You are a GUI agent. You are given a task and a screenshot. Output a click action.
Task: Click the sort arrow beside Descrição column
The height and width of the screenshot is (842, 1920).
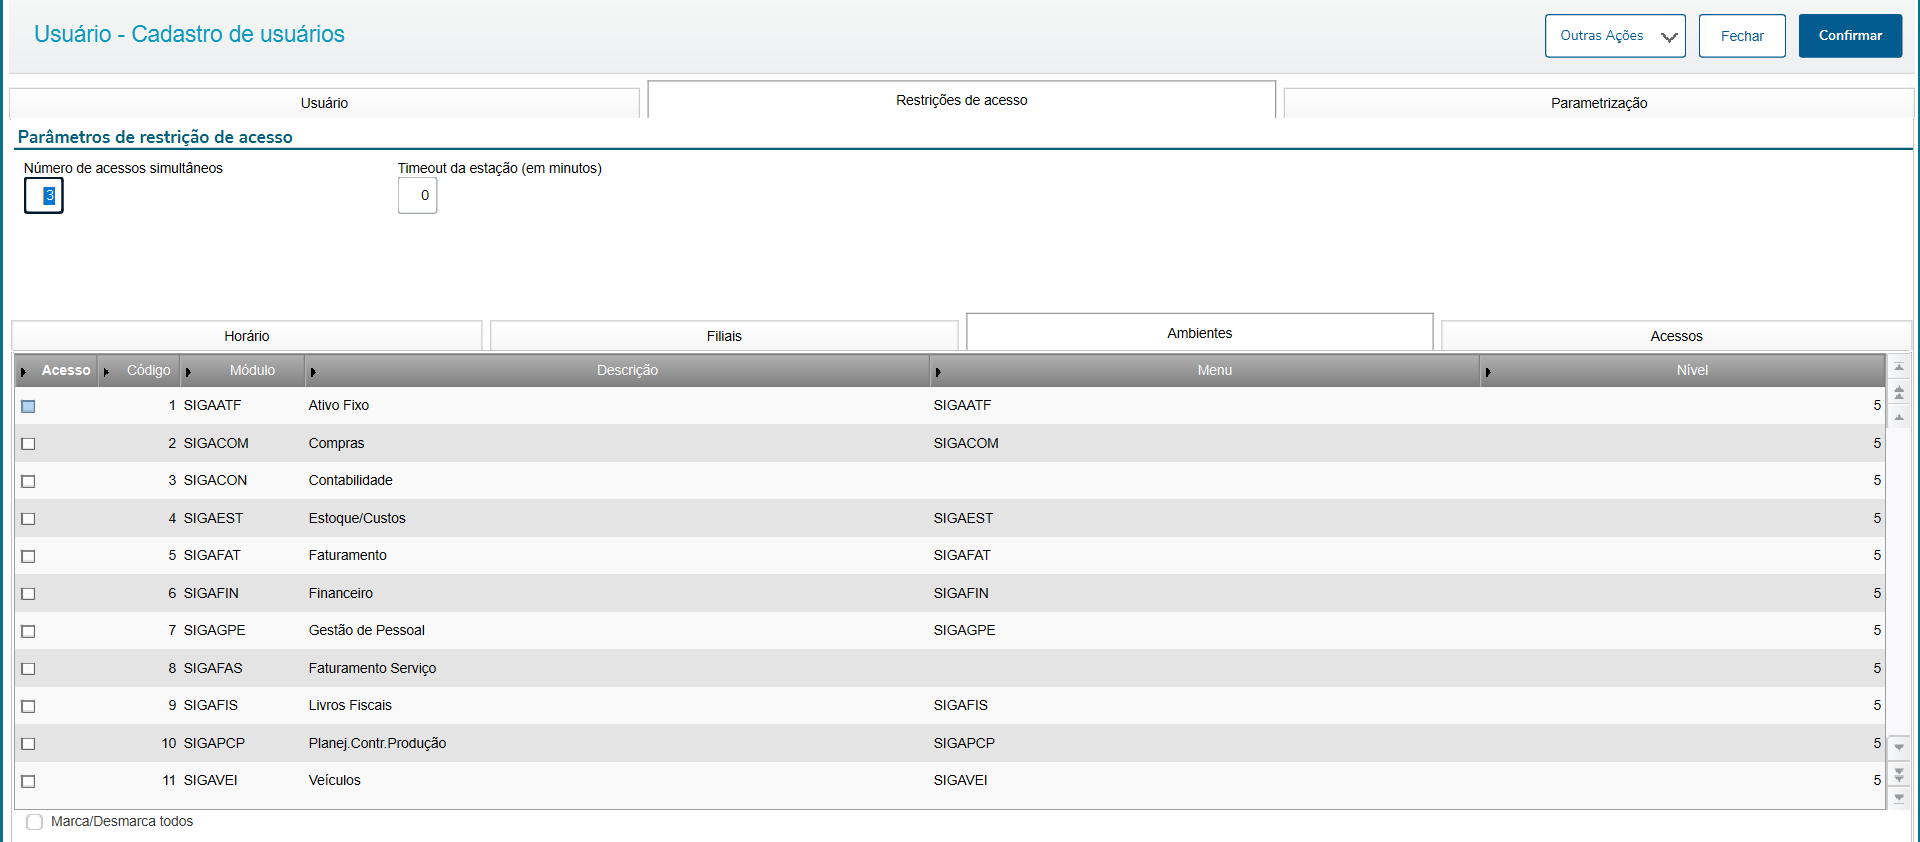313,372
